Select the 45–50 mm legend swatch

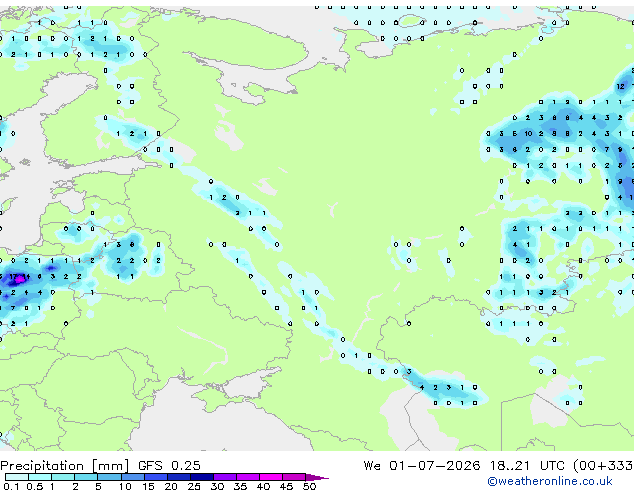[294, 477]
